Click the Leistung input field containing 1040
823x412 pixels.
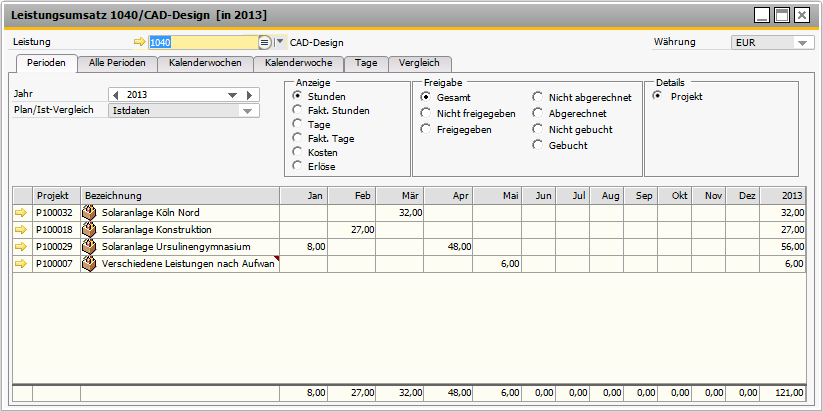[x=200, y=43]
